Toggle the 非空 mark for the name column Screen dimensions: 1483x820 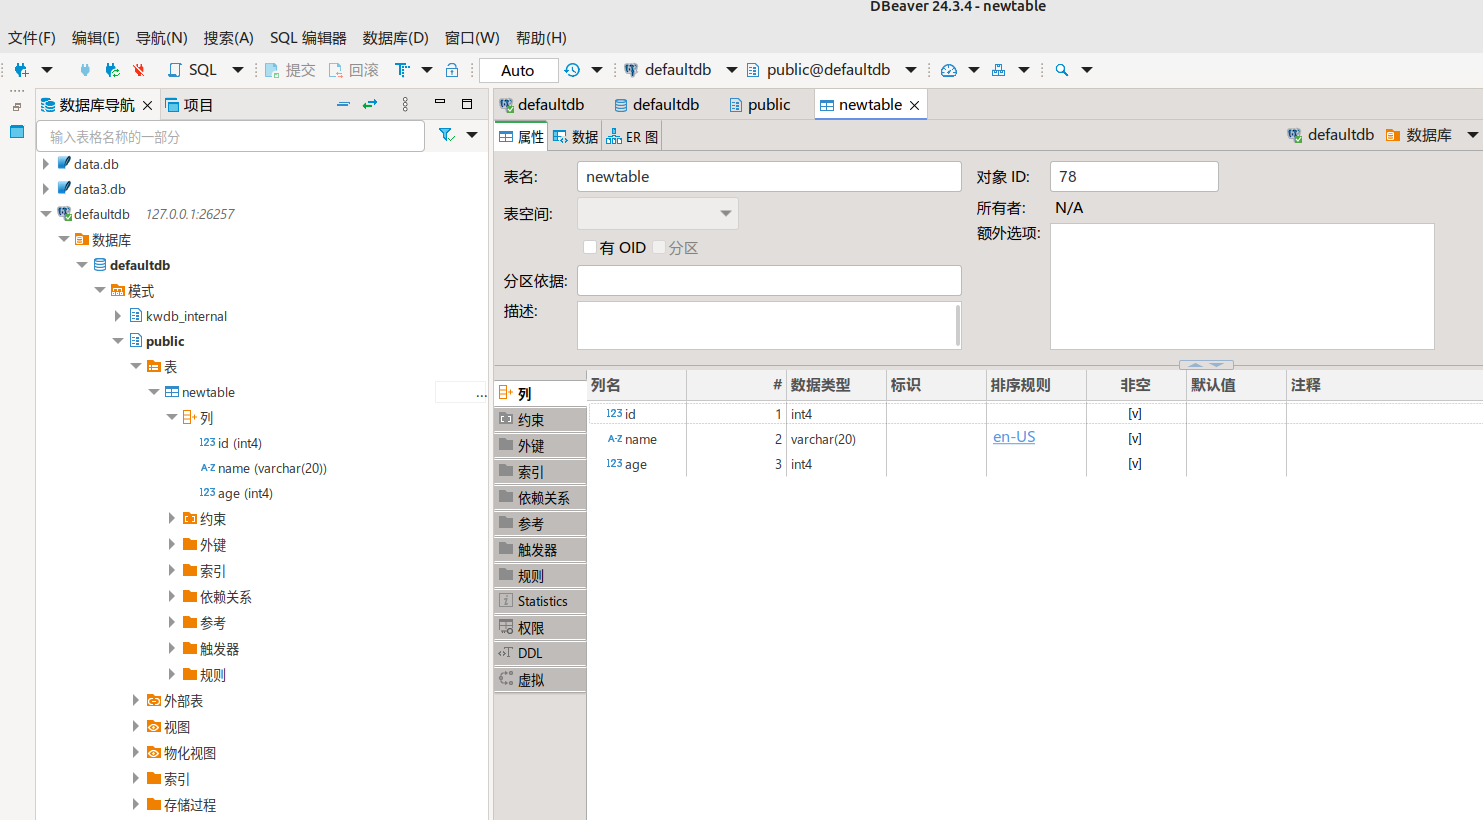1135,439
